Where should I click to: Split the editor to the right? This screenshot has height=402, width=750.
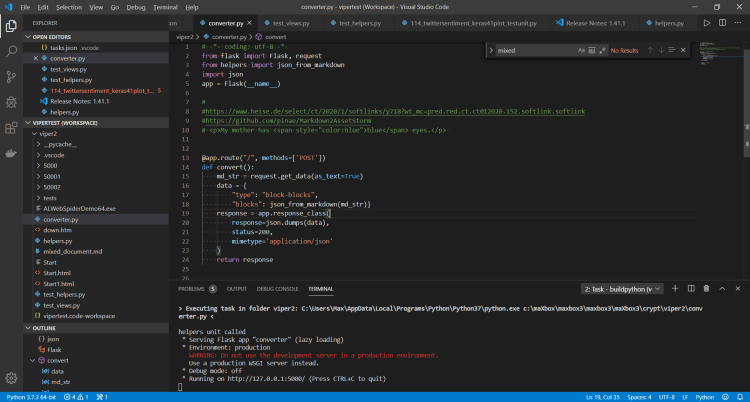tap(722, 23)
